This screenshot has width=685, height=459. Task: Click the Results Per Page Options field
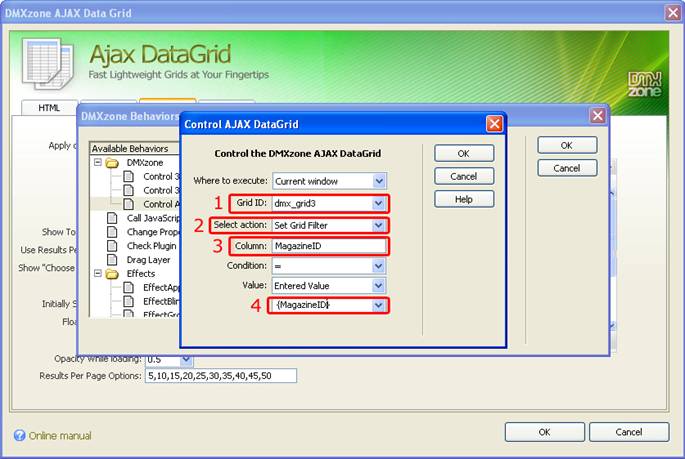221,376
